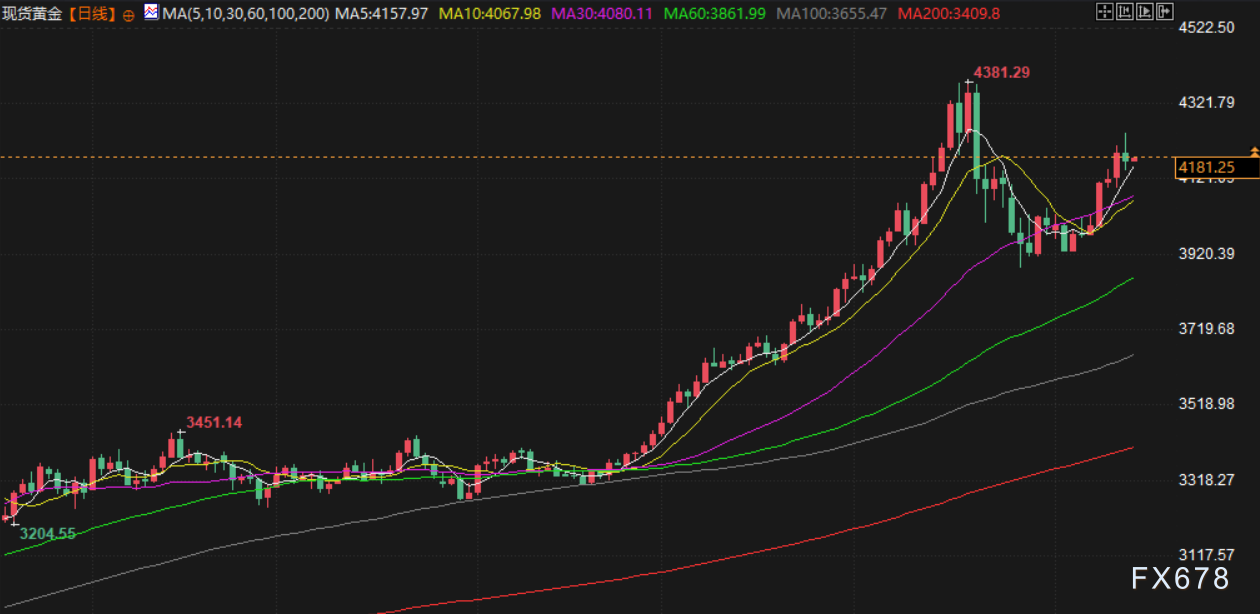Click the 3204.55 low price label

(x=47, y=533)
